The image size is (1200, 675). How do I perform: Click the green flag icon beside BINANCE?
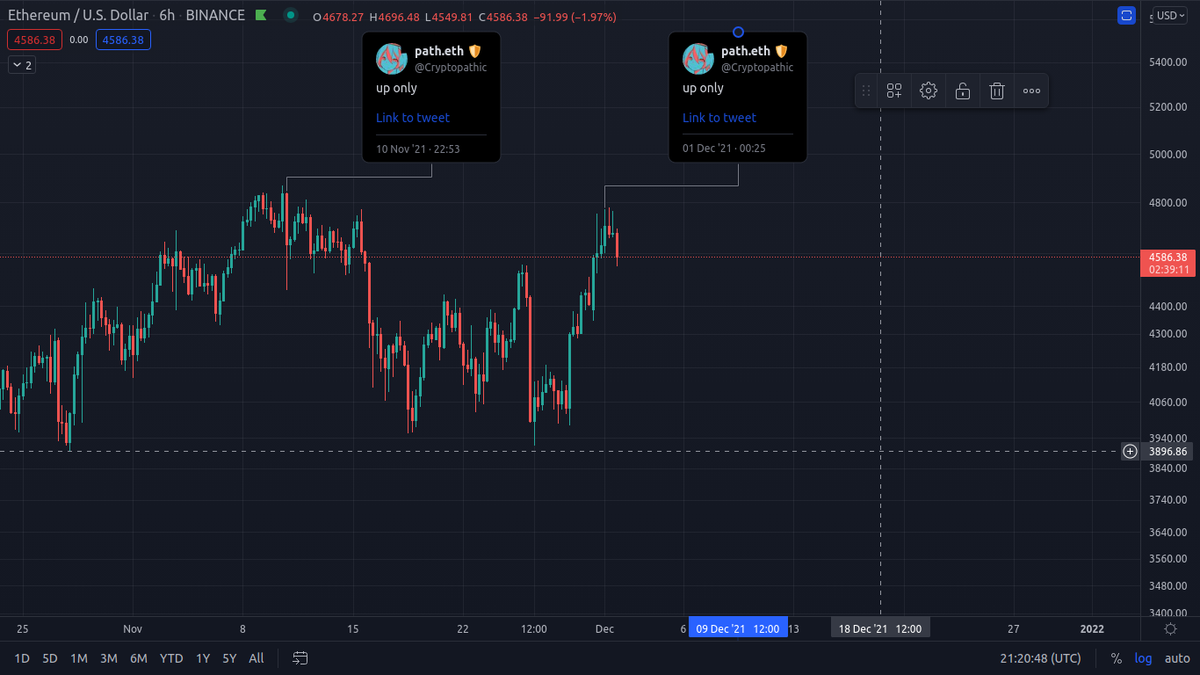(x=260, y=16)
